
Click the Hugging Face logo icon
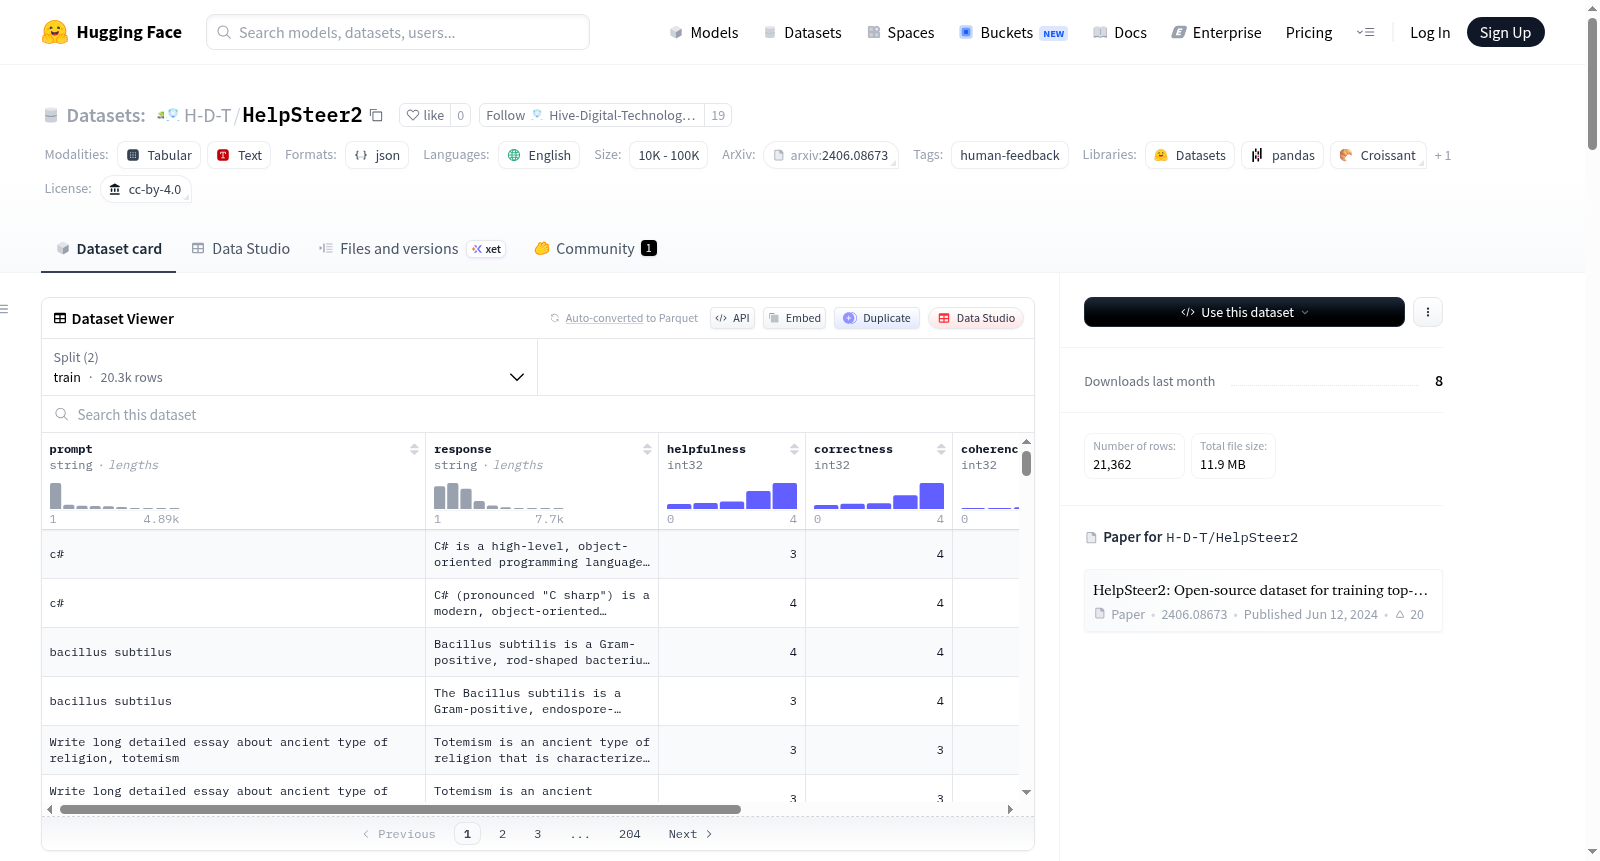pyautogui.click(x=55, y=32)
